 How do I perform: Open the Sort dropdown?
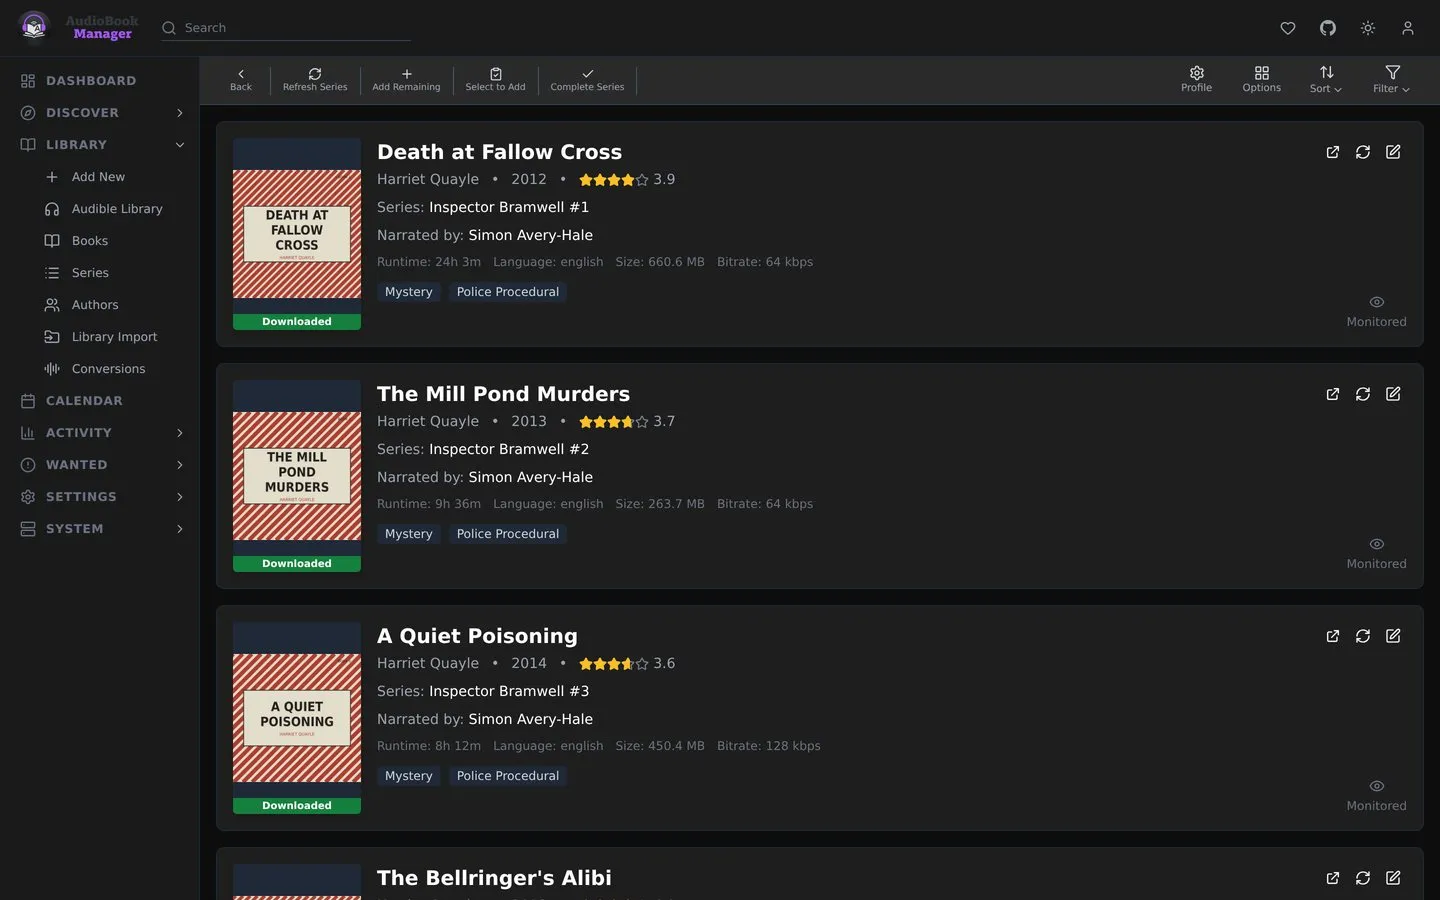(1326, 80)
